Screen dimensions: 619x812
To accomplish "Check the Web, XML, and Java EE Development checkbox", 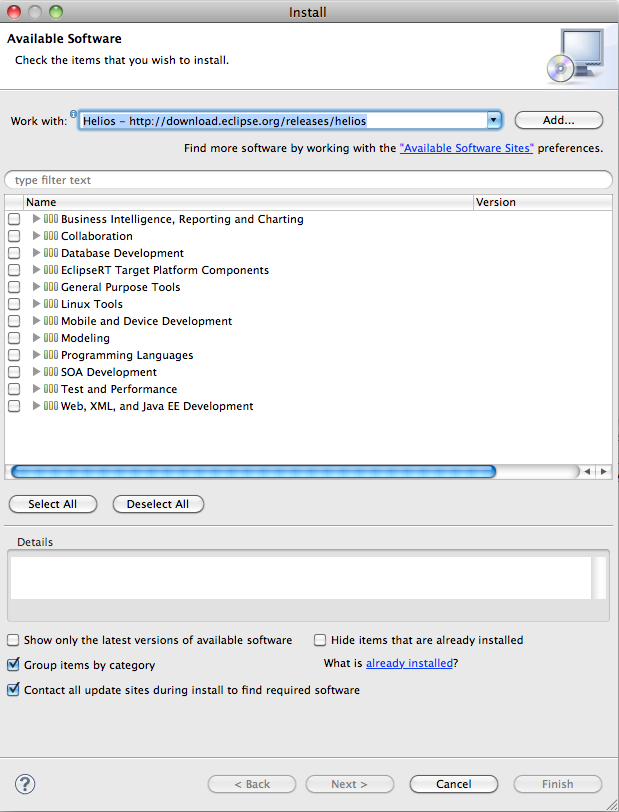I will pyautogui.click(x=14, y=406).
